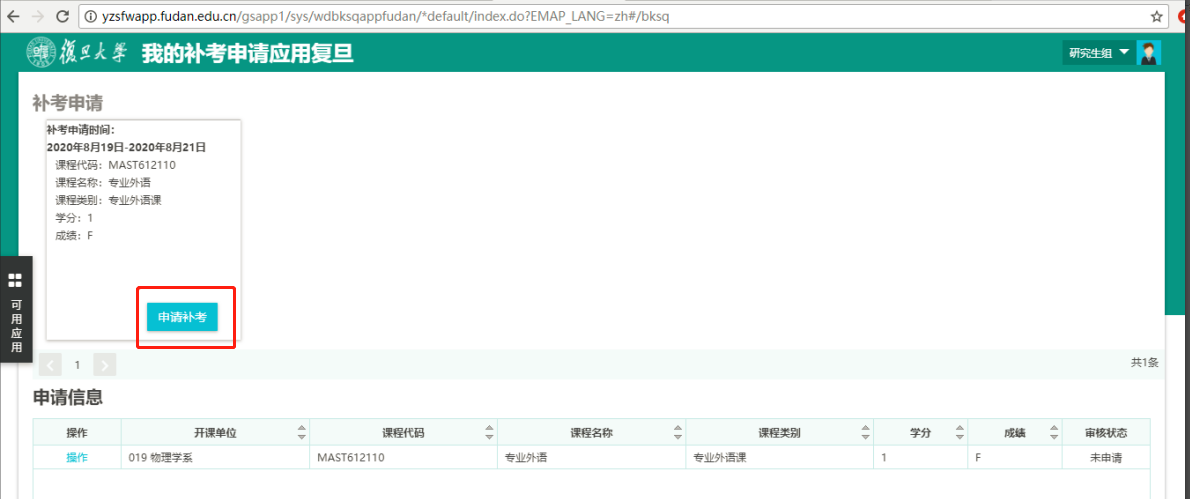This screenshot has height=499, width=1190.
Task: Sort the table by 开课单位 column
Action: [302, 433]
